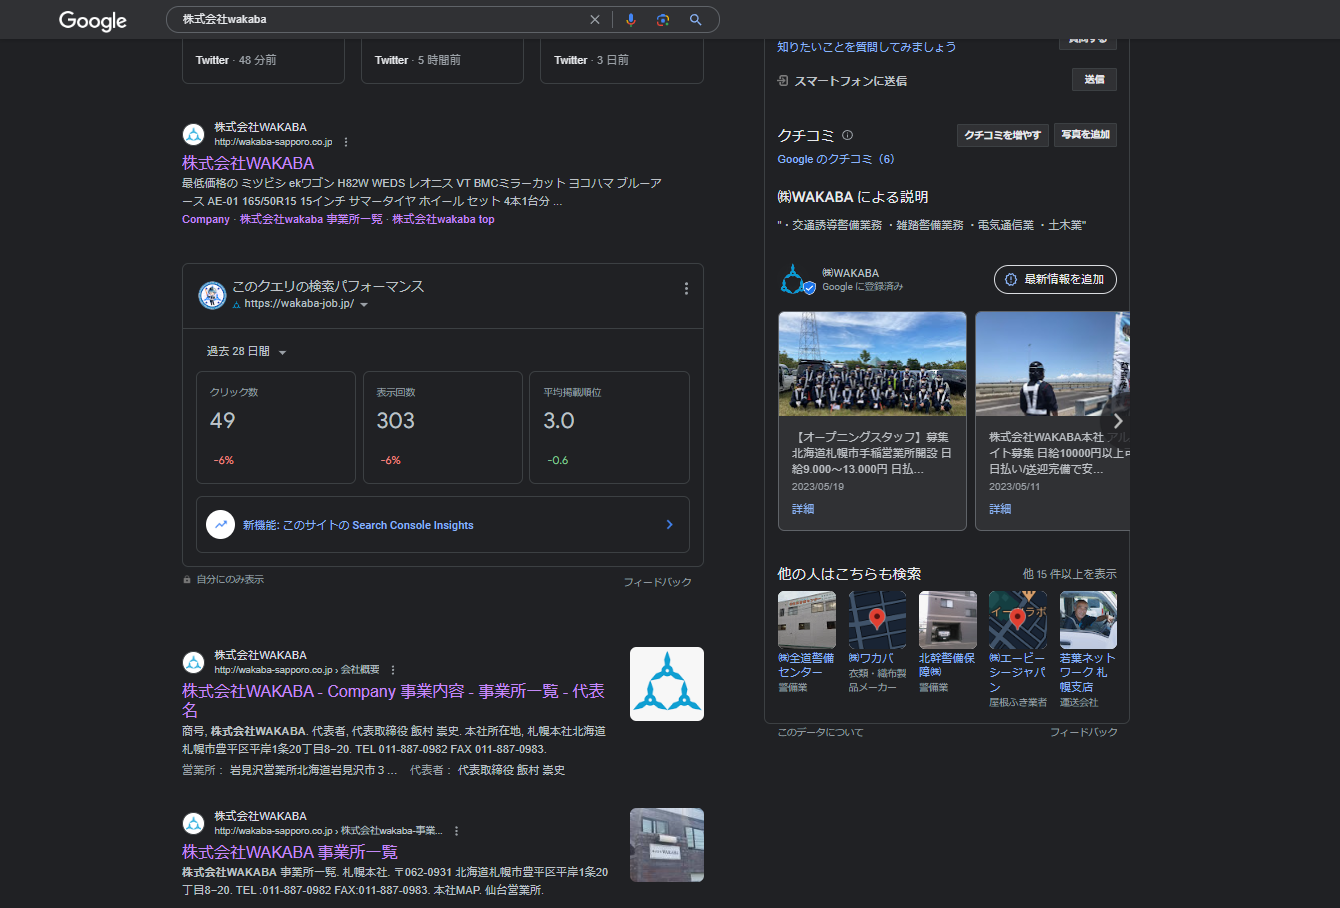Open more options for 事業所一覧 result
Image resolution: width=1340 pixels, height=908 pixels.
tap(456, 831)
